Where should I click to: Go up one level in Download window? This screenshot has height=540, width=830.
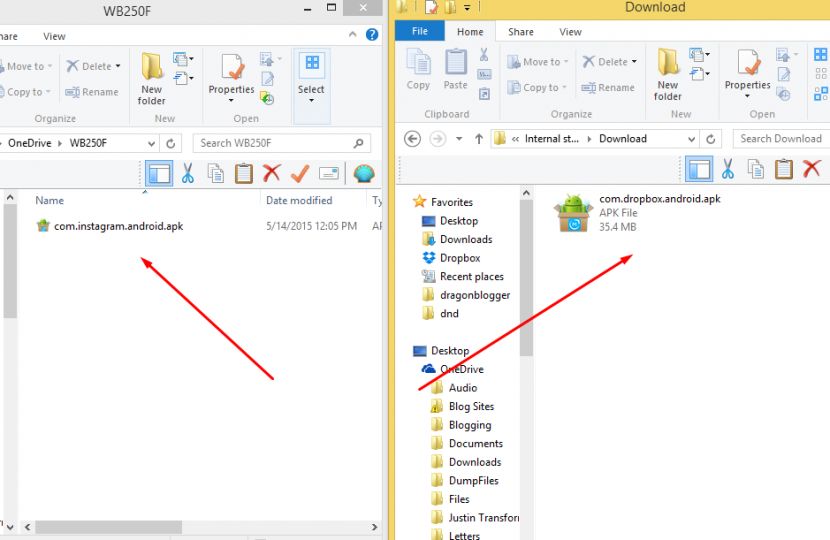479,139
